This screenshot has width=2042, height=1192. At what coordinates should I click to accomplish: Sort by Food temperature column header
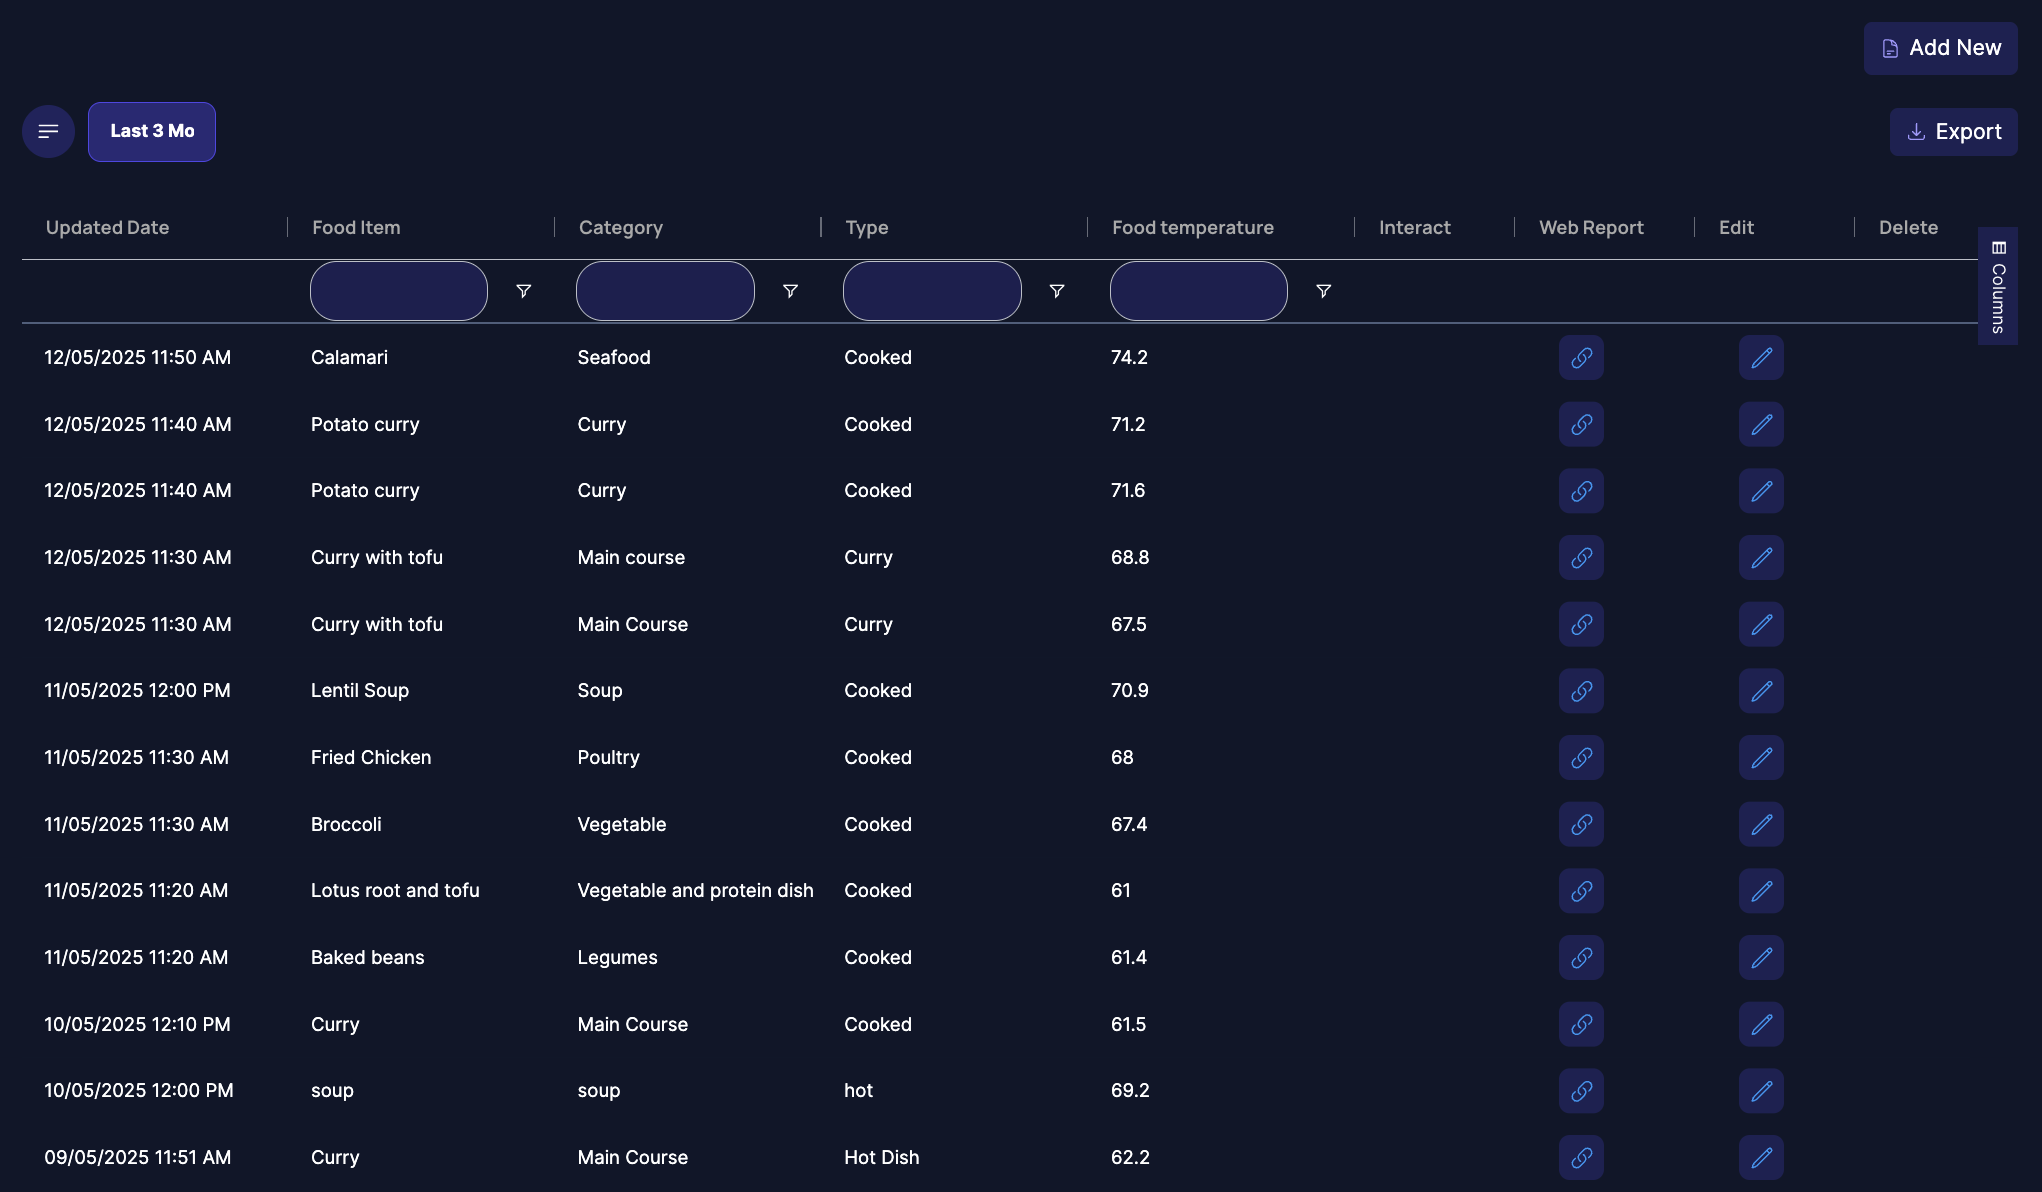click(1192, 228)
